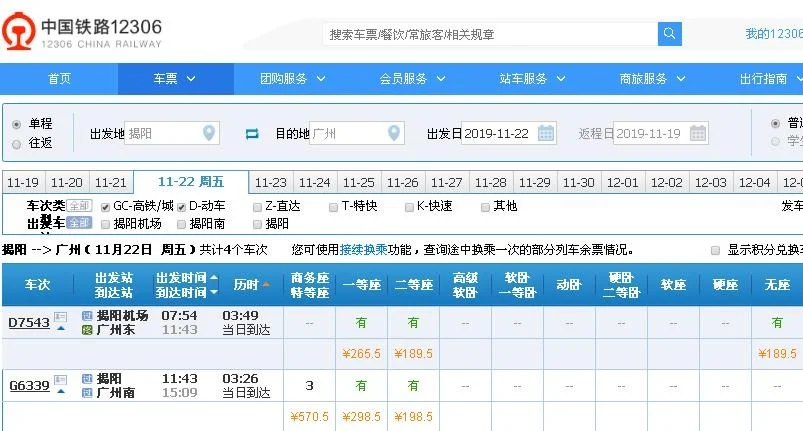The width and height of the screenshot is (803, 431).
Task: Click the ¥265.5 first class price
Action: 362,354
